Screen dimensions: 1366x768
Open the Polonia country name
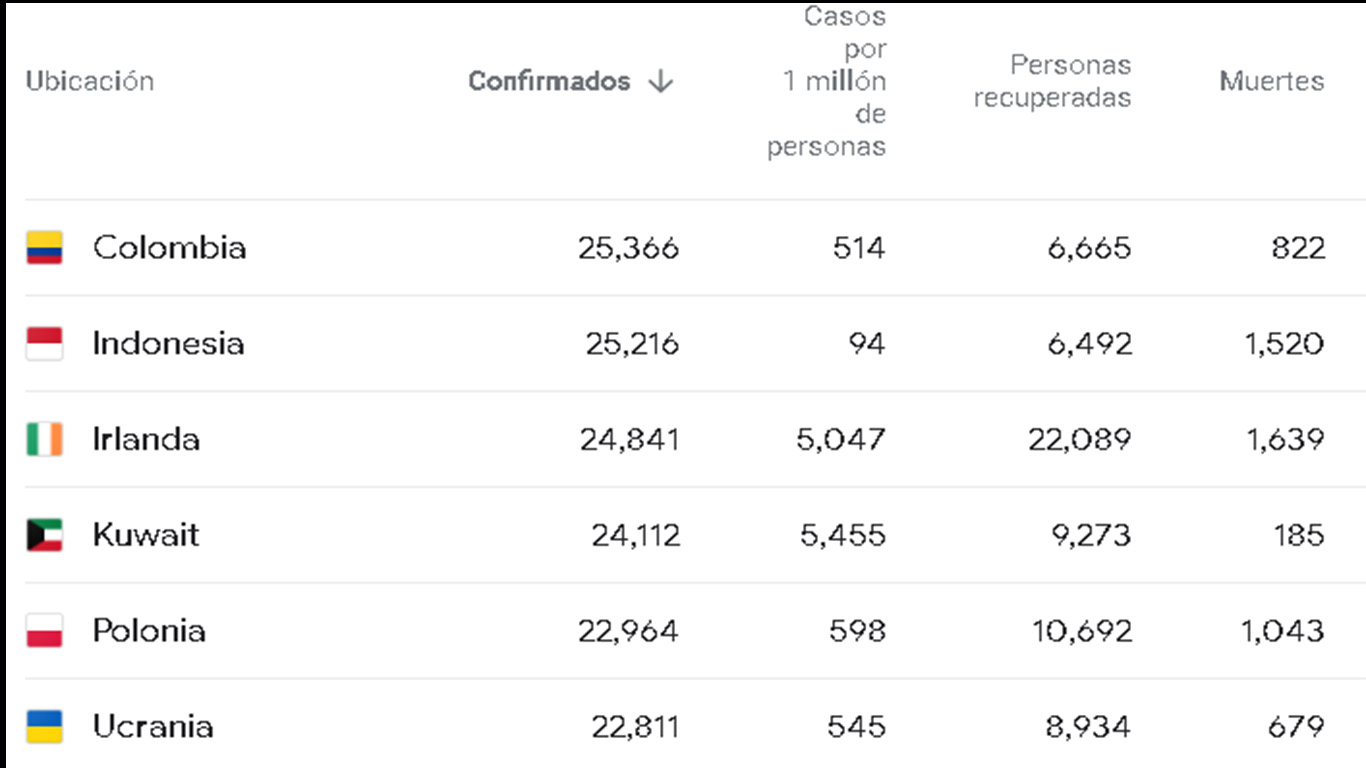[149, 631]
